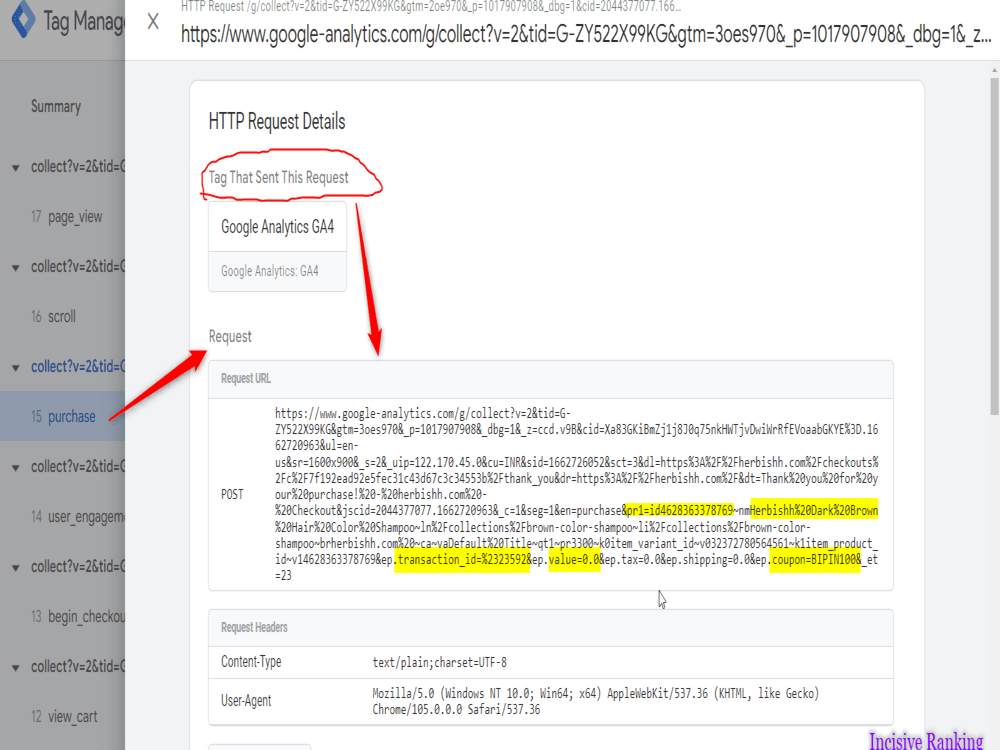Click the vertical scrollbar thumb
Screen dimensions: 1000x750
coord(994,246)
